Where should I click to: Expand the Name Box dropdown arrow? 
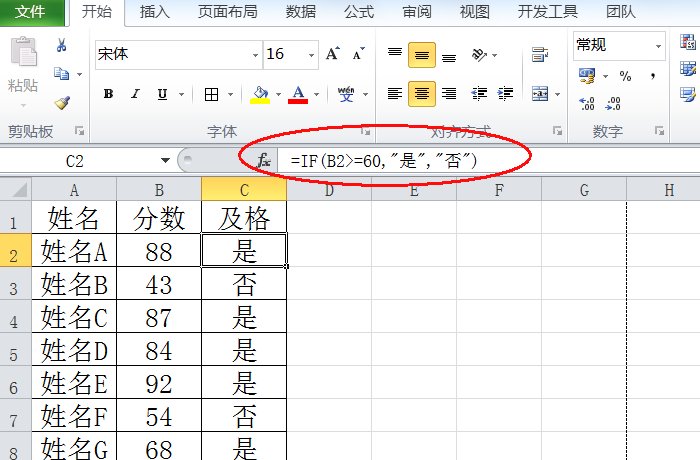click(x=165, y=160)
